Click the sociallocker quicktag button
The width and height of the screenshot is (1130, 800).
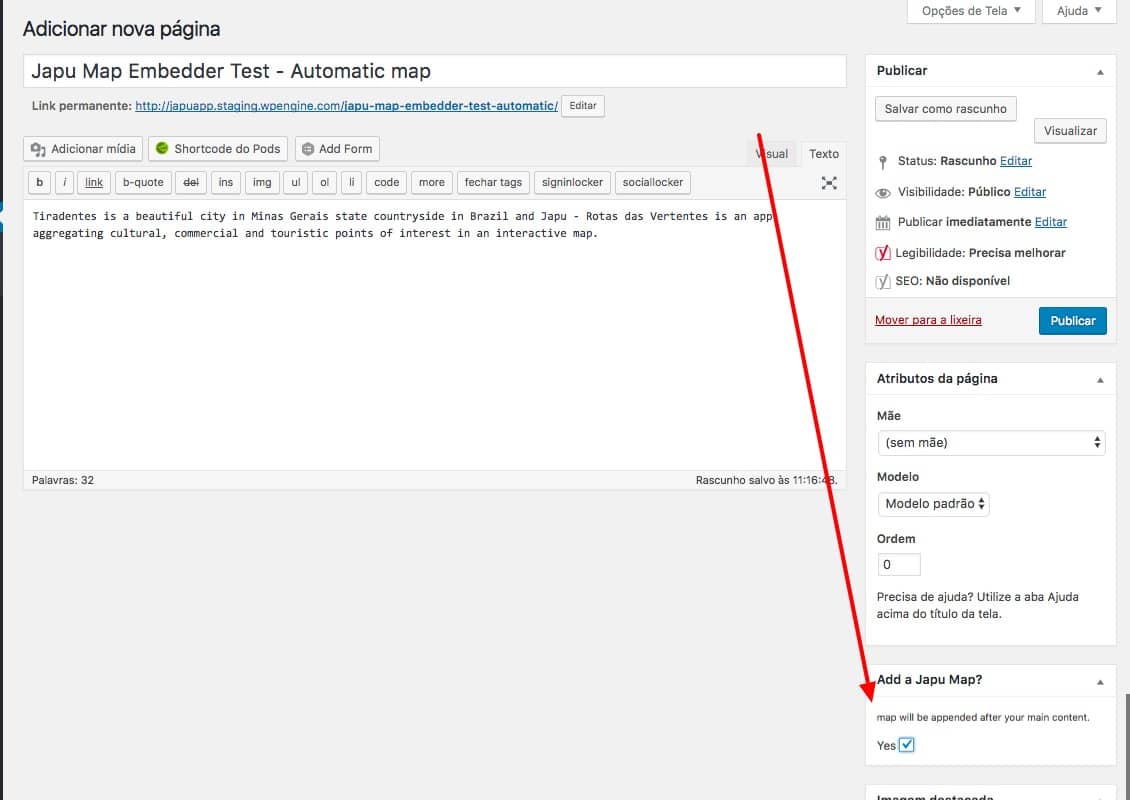point(653,182)
